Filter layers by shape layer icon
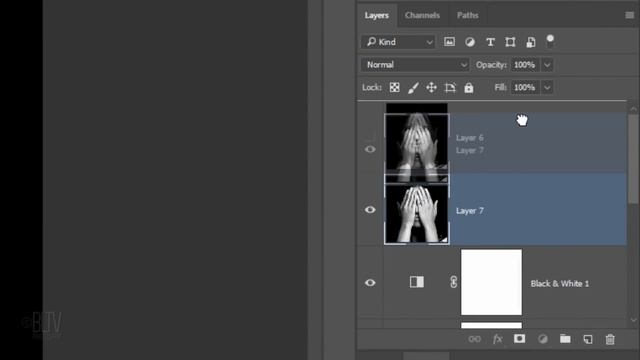This screenshot has width=640, height=360. 510,42
